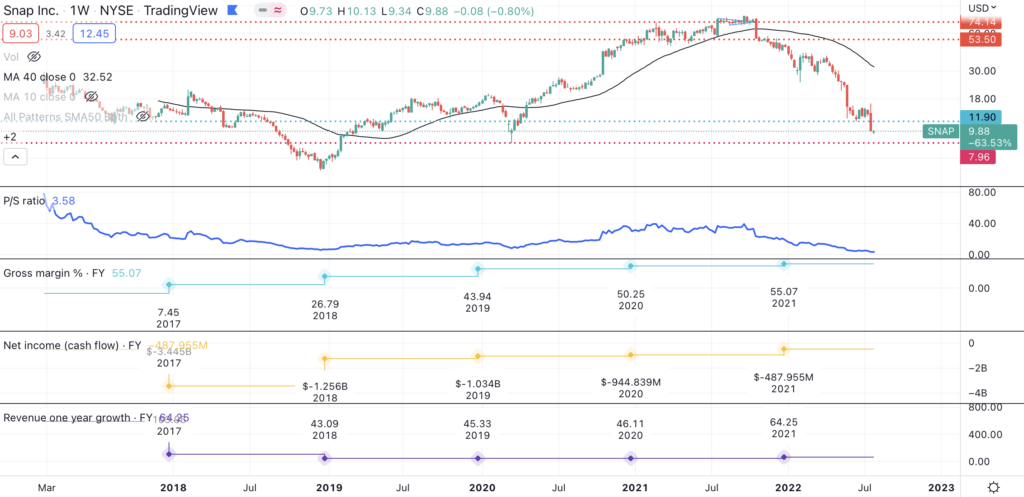Click the Mar time axis label

[45, 487]
